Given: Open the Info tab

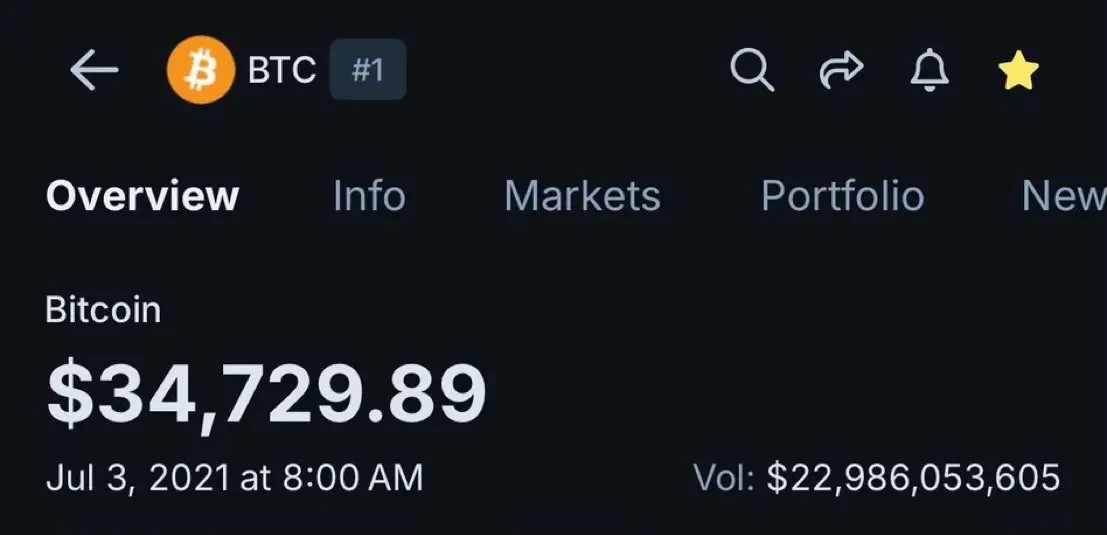Looking at the screenshot, I should 369,196.
